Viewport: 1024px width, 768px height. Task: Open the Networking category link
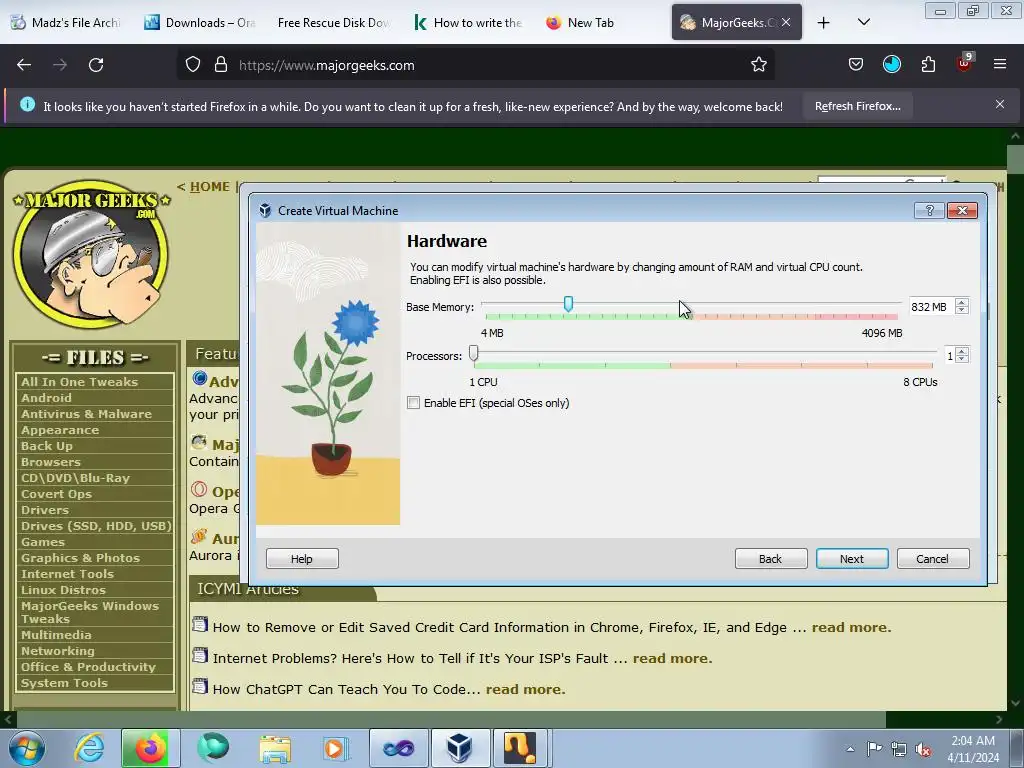(x=57, y=651)
